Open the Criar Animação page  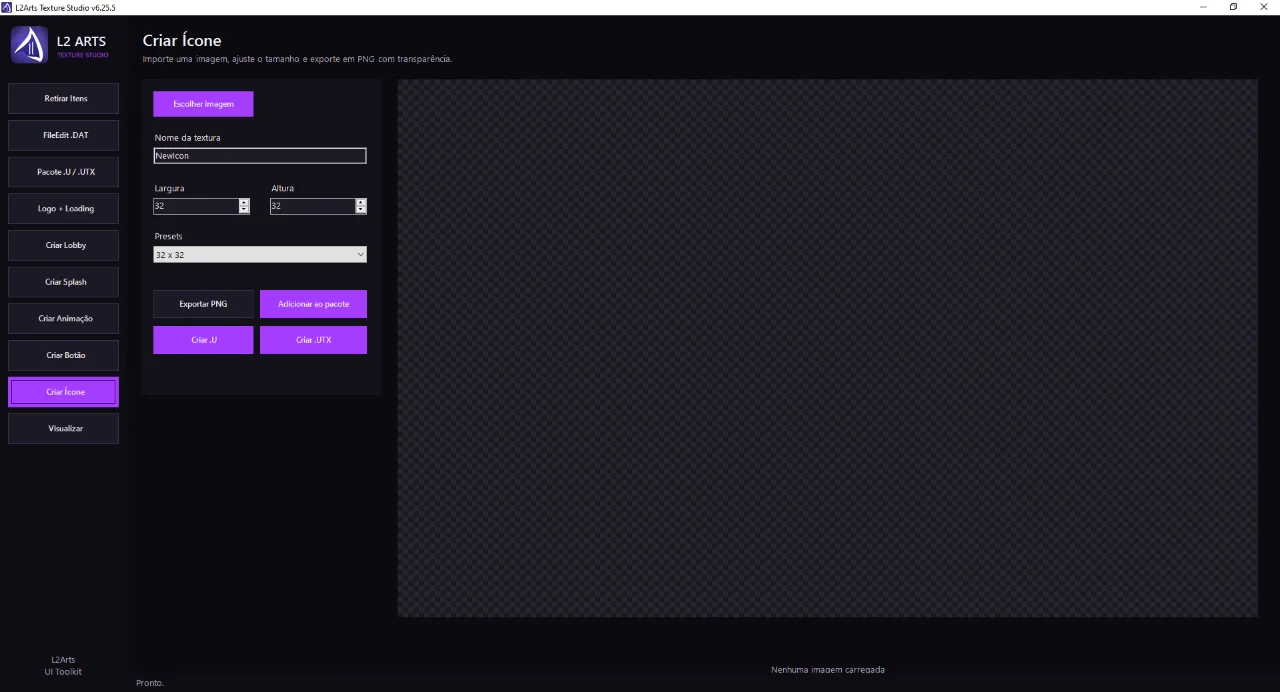64,319
